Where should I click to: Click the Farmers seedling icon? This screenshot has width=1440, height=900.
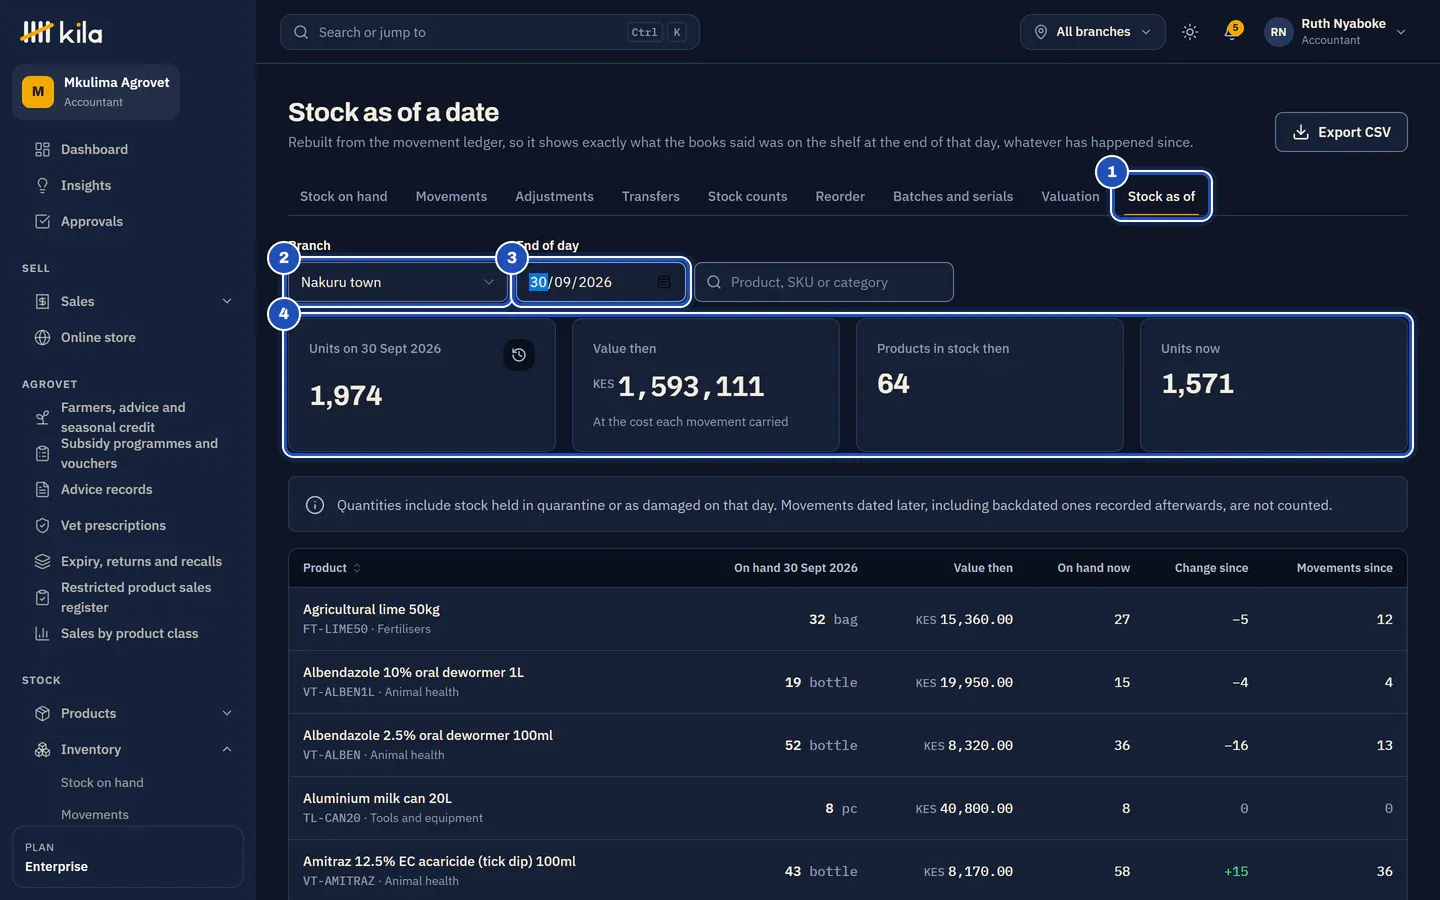point(42,417)
